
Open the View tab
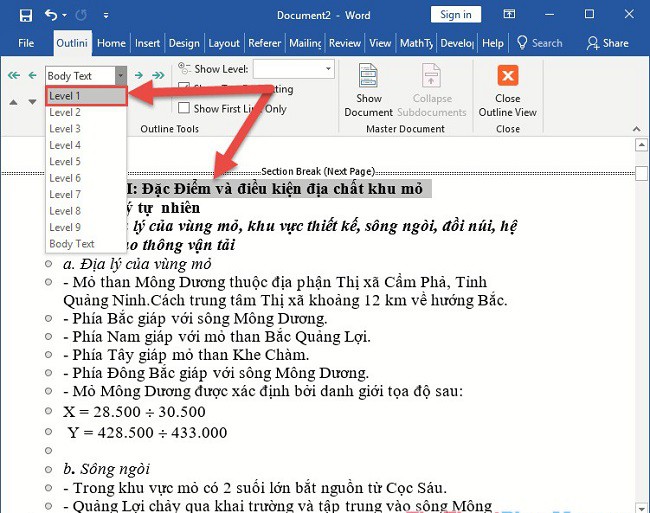click(x=380, y=43)
